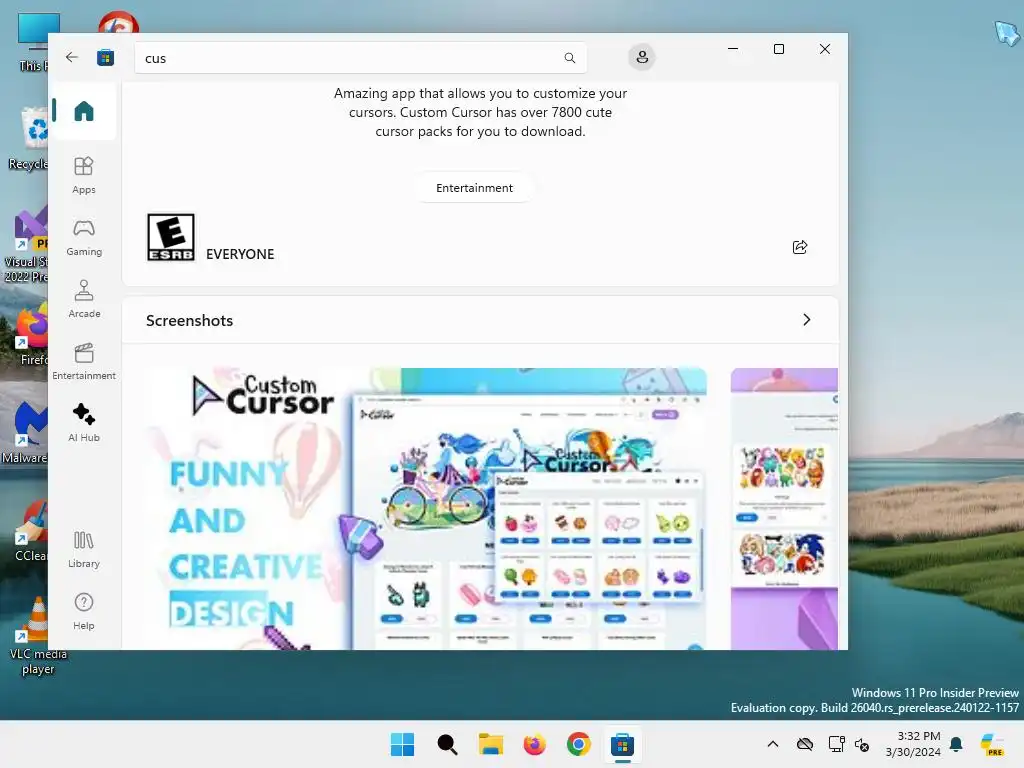Click the share icon beside rating
Image resolution: width=1024 pixels, height=768 pixels.
tap(800, 247)
